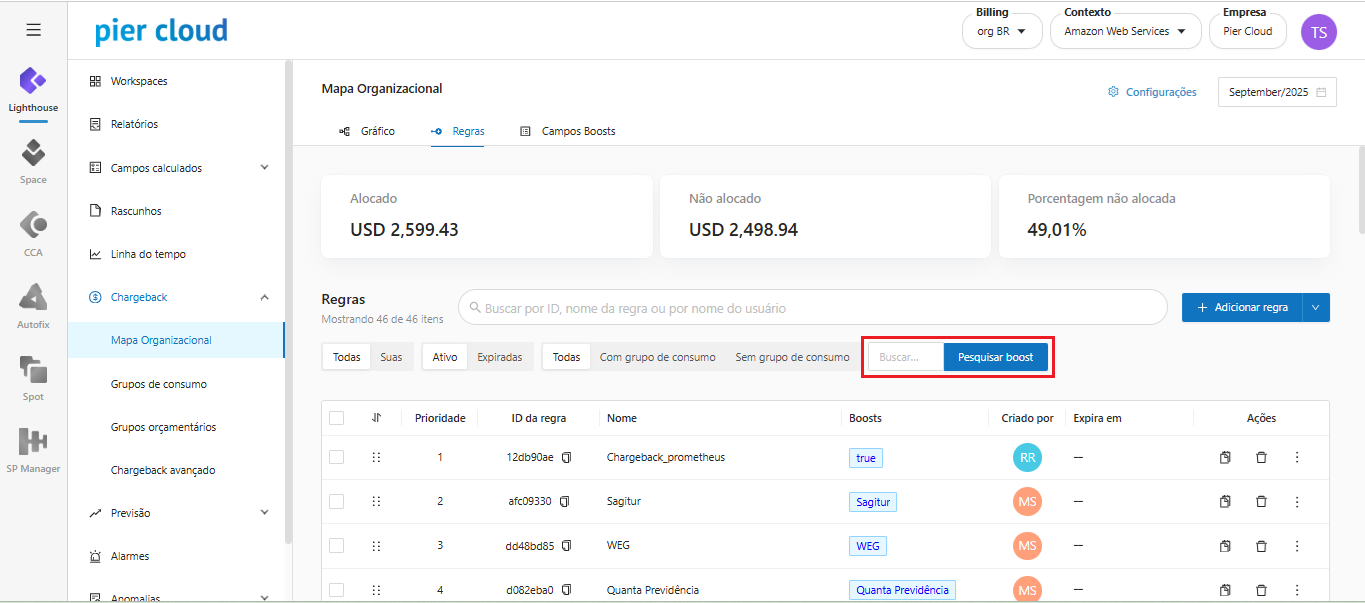This screenshot has height=603, width=1365.
Task: Check the Chargeback_prometheus rule checkbox
Action: pyautogui.click(x=337, y=457)
